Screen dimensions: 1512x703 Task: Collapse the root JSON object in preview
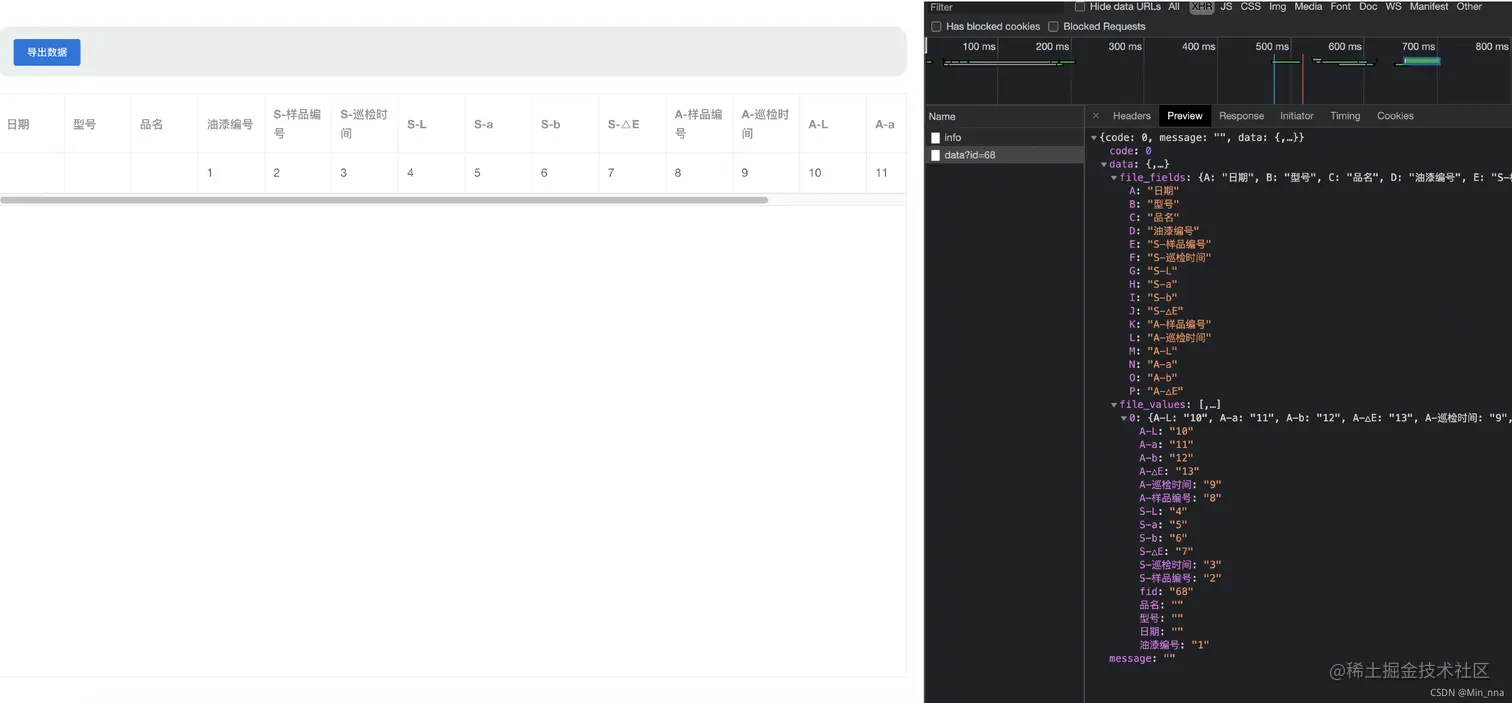pos(1094,137)
